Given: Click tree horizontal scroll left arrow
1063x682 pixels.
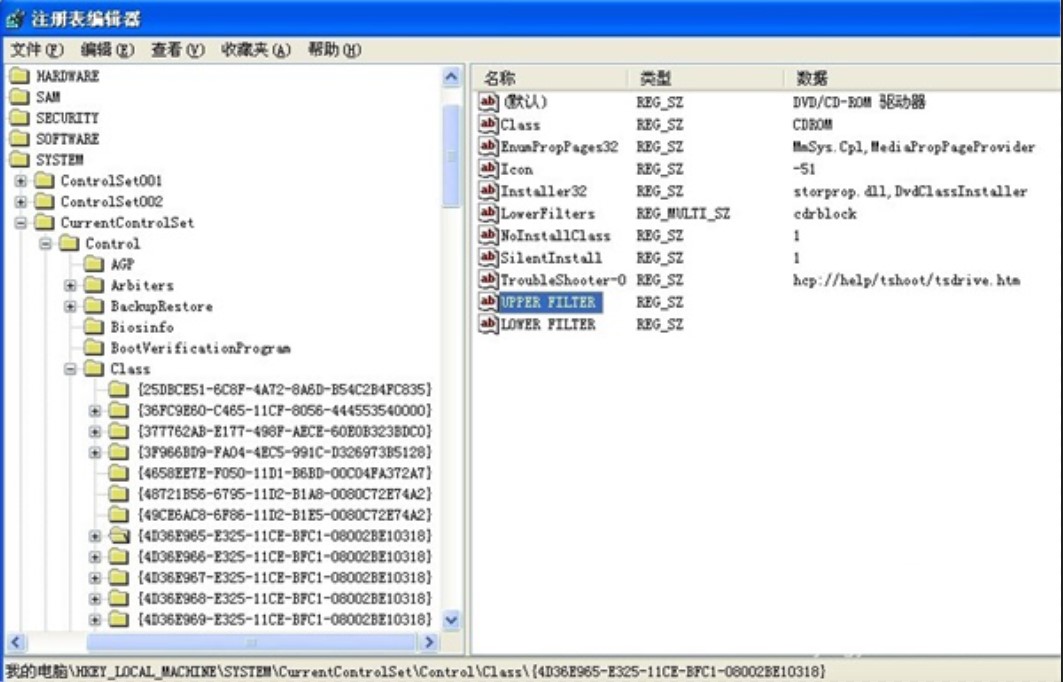Looking at the screenshot, I should click(x=16, y=642).
